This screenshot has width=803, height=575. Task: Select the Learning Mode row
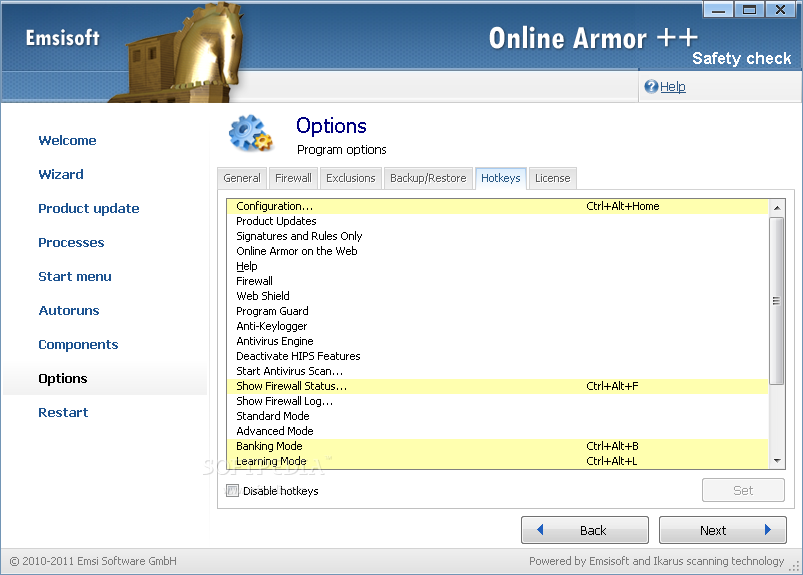click(x=497, y=461)
